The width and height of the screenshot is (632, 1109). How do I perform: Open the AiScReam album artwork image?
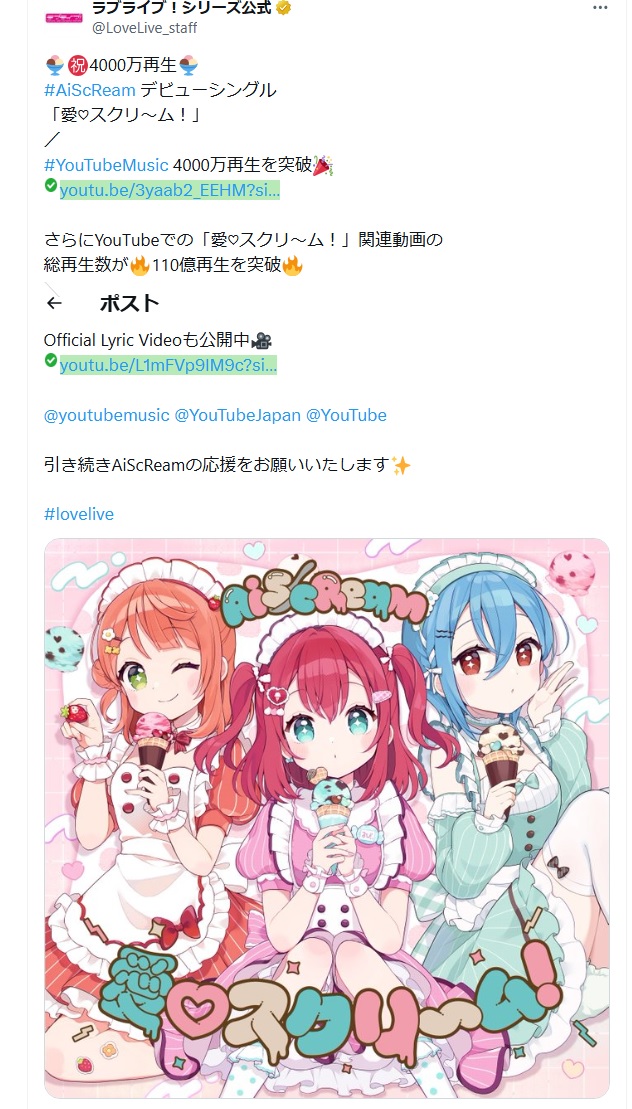[327, 818]
